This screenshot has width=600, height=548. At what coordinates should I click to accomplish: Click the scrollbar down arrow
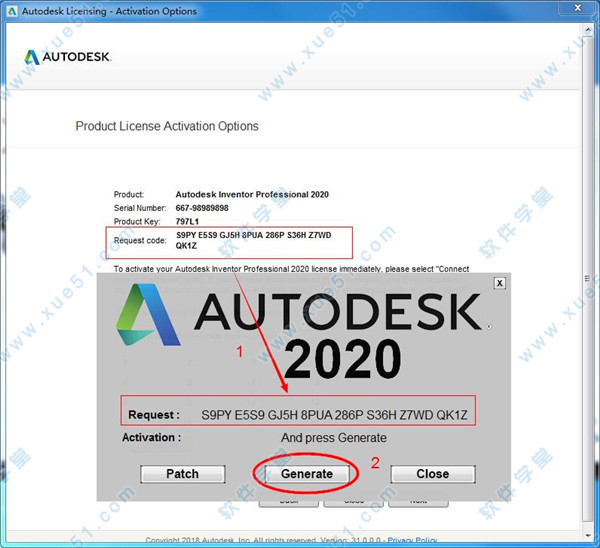[x=588, y=535]
